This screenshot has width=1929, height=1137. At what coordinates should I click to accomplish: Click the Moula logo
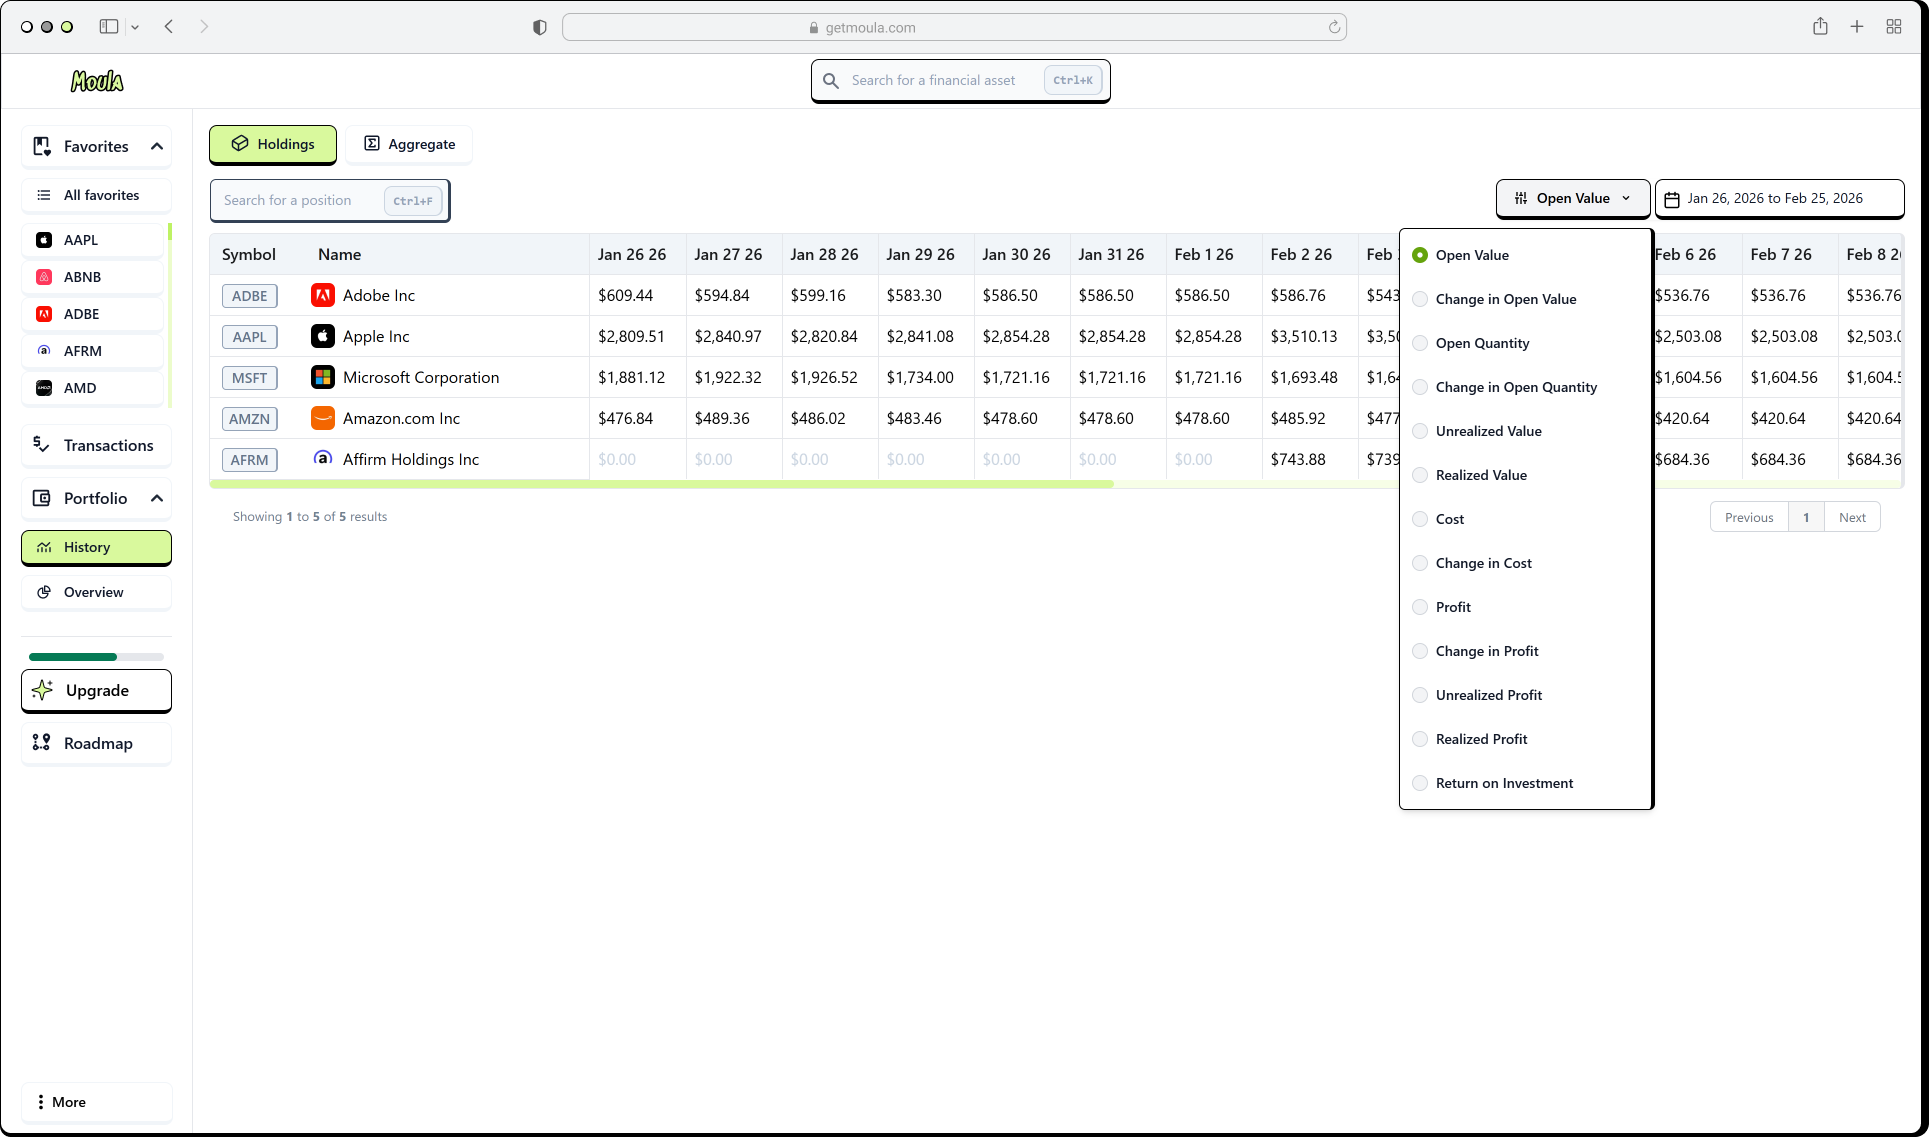click(97, 81)
